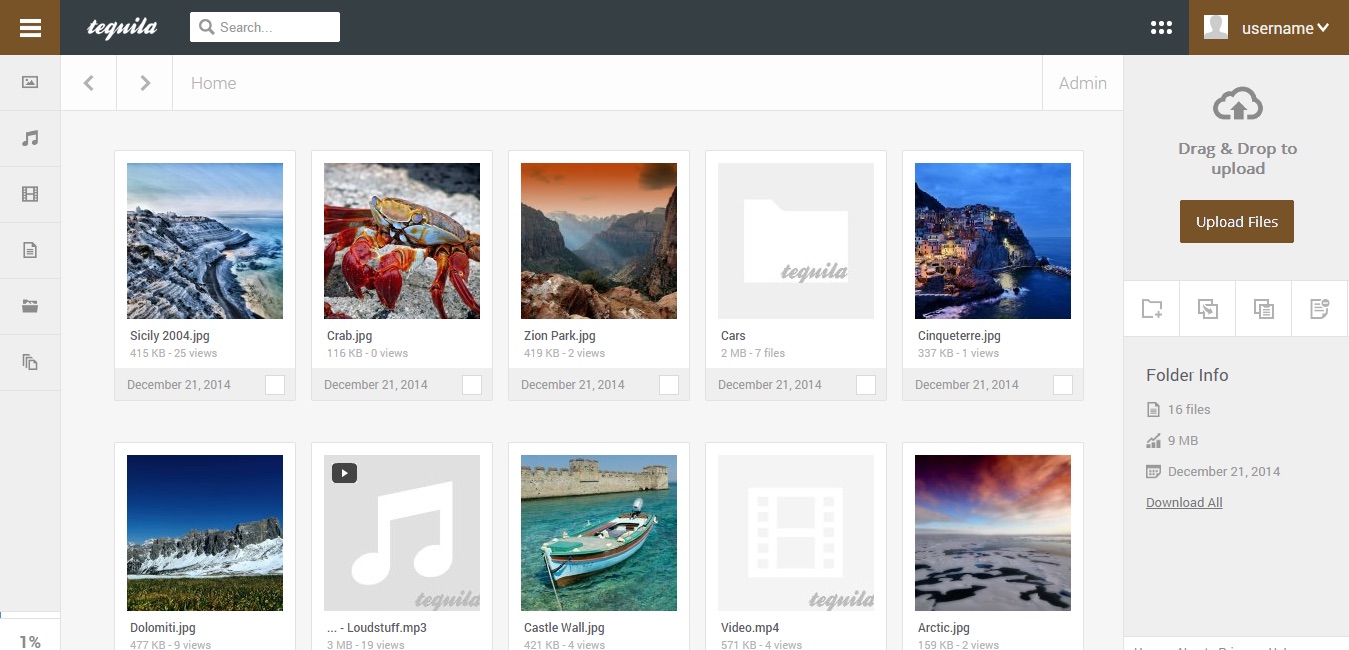Go back with the left chevron arrow

(89, 83)
